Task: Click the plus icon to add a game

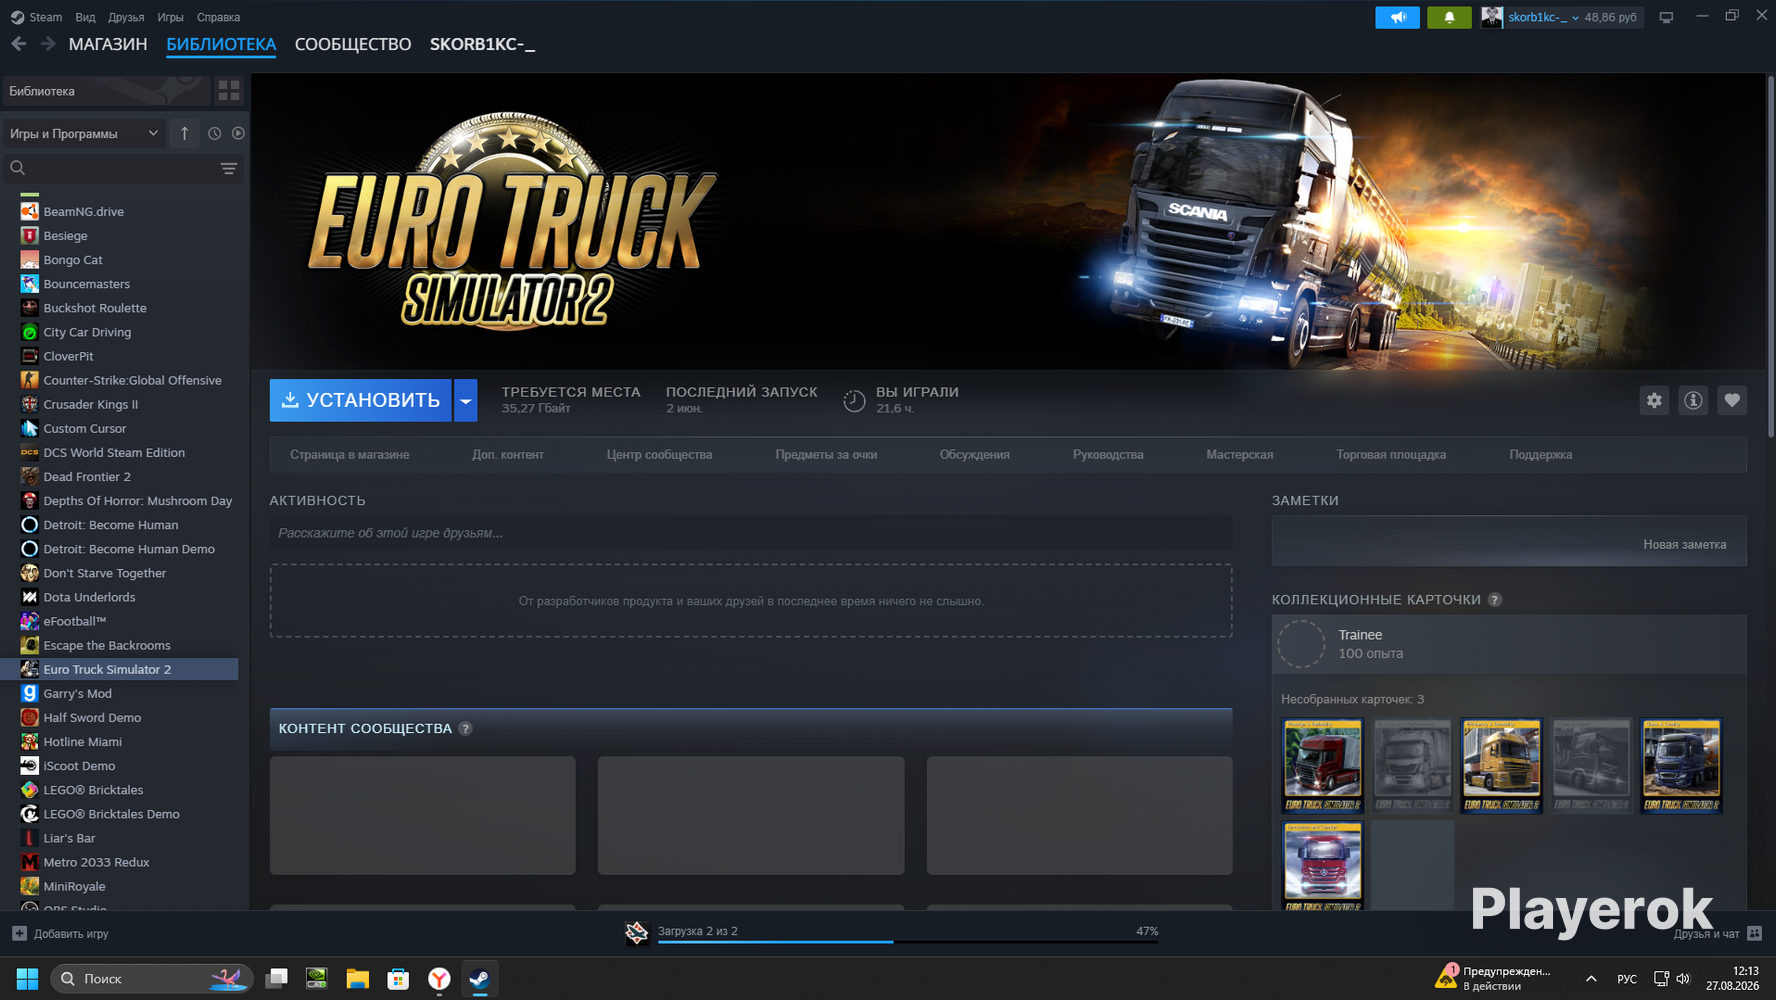Action: 19,933
